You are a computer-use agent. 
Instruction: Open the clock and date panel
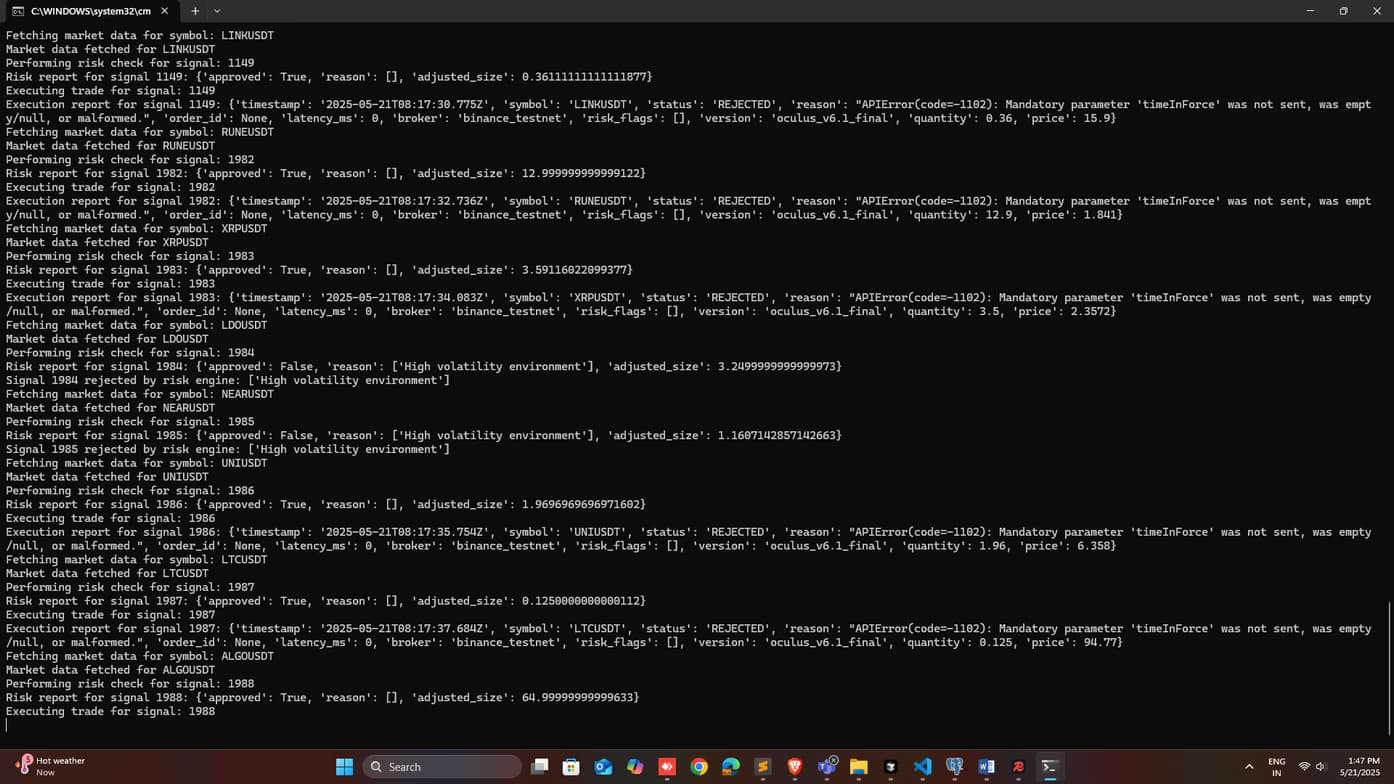pos(1363,767)
